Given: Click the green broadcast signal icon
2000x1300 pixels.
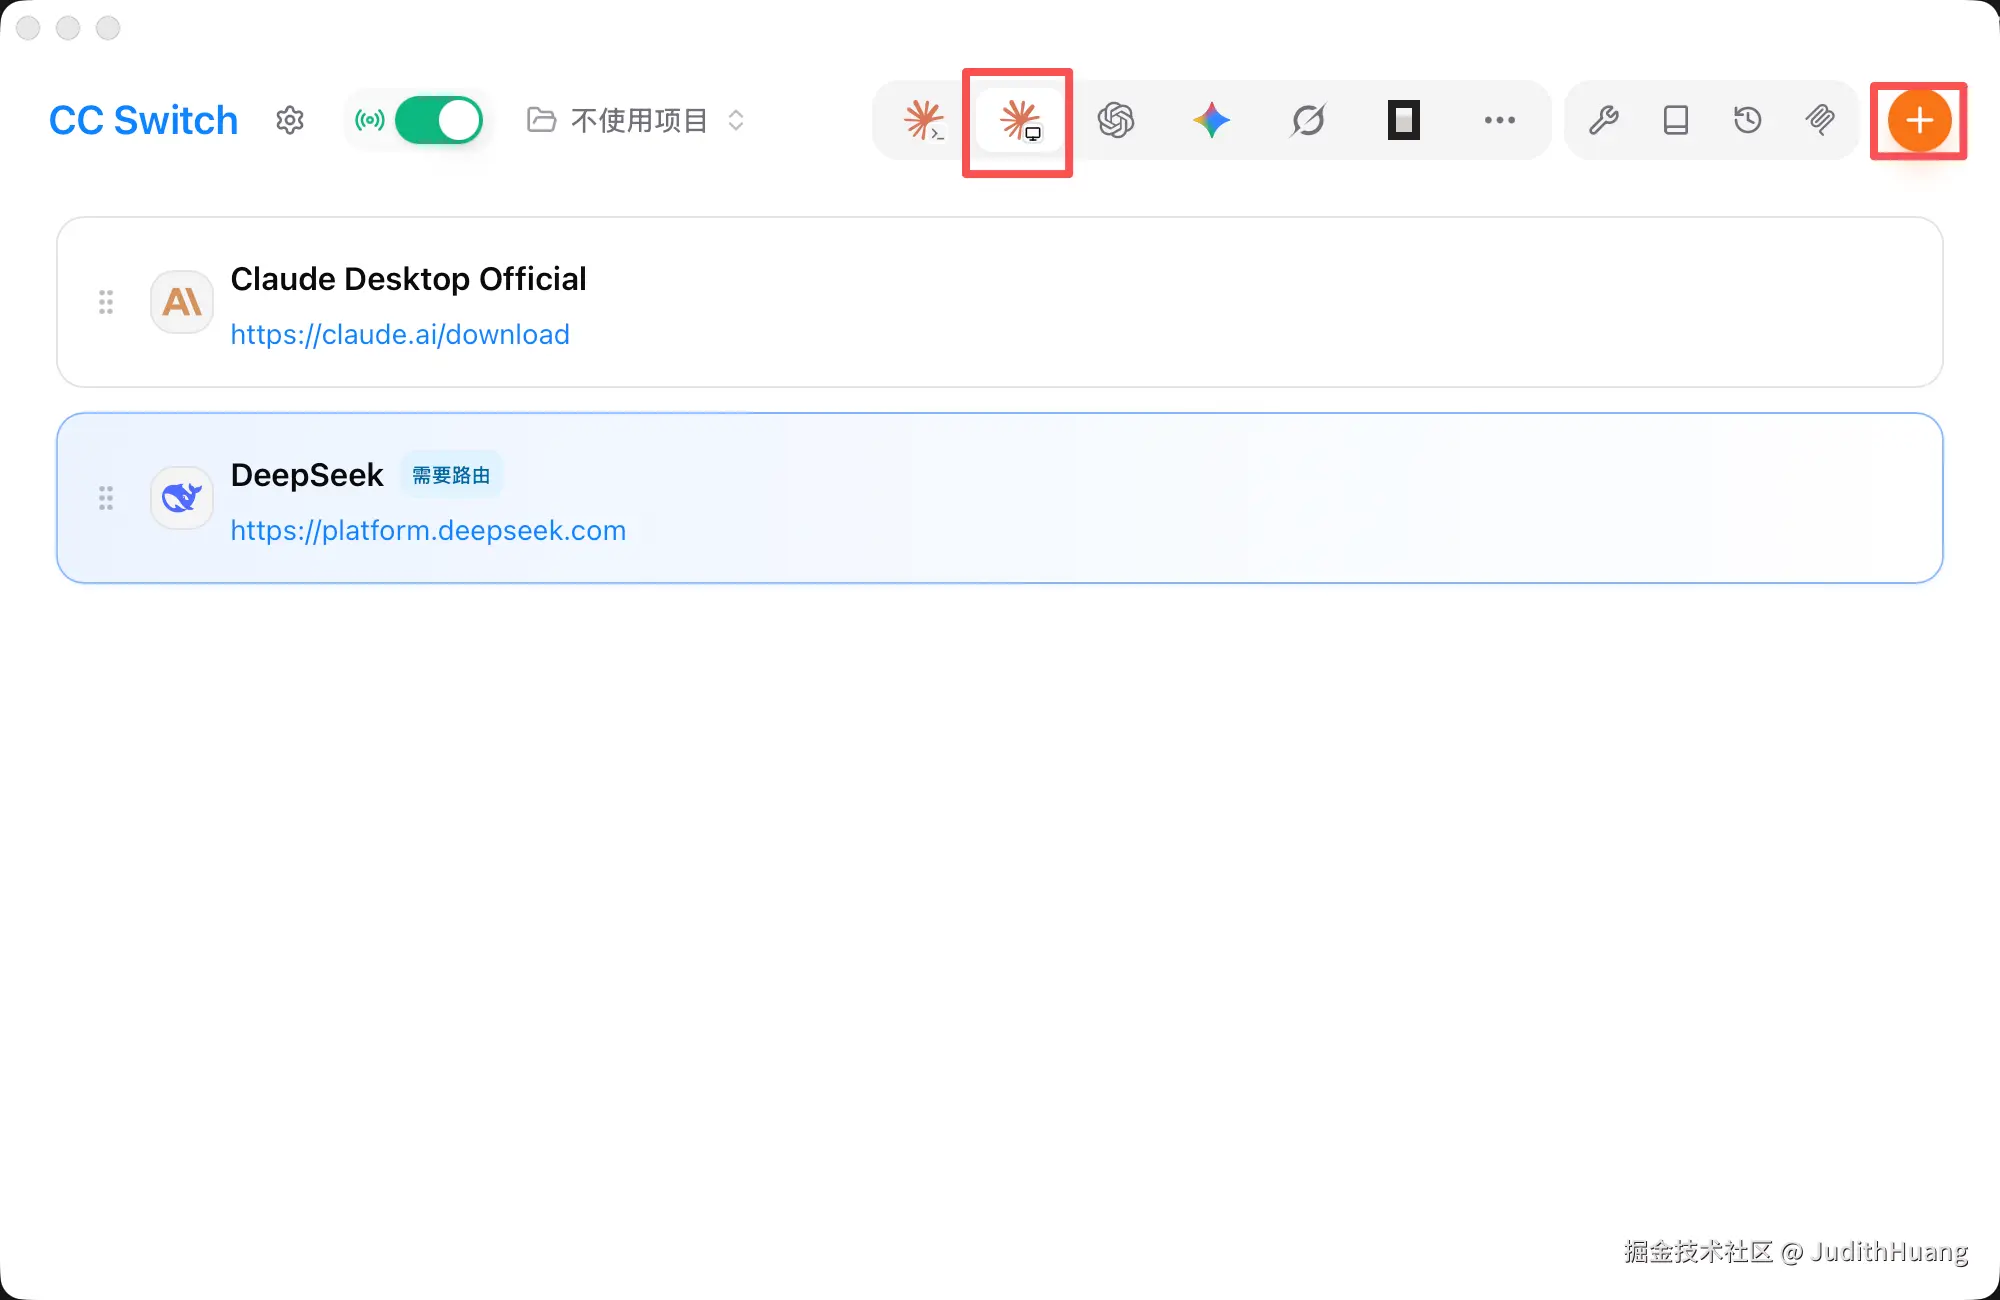Looking at the screenshot, I should point(369,120).
